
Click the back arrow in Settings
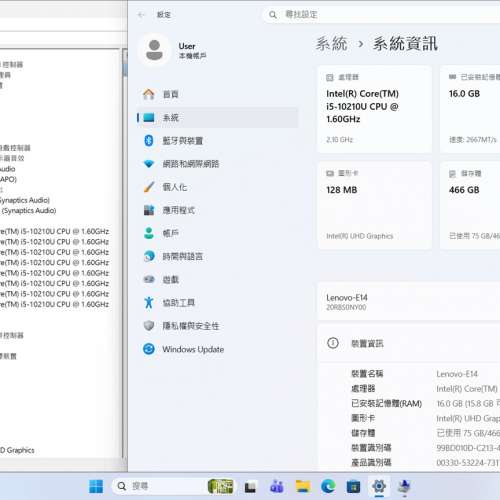141,15
